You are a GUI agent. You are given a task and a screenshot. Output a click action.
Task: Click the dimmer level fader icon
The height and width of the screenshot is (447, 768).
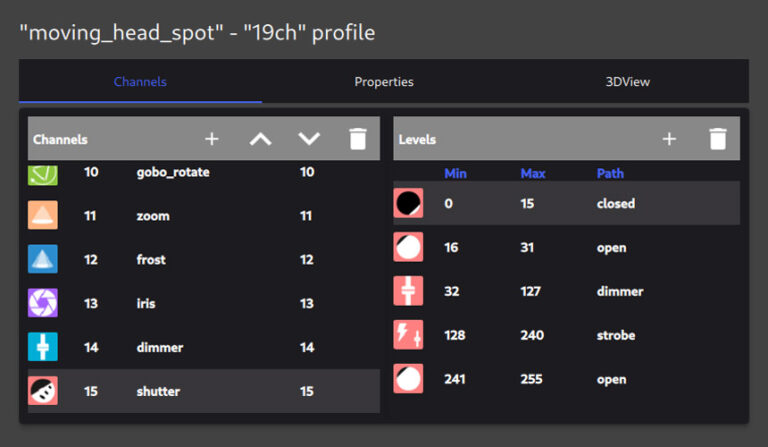pos(408,291)
